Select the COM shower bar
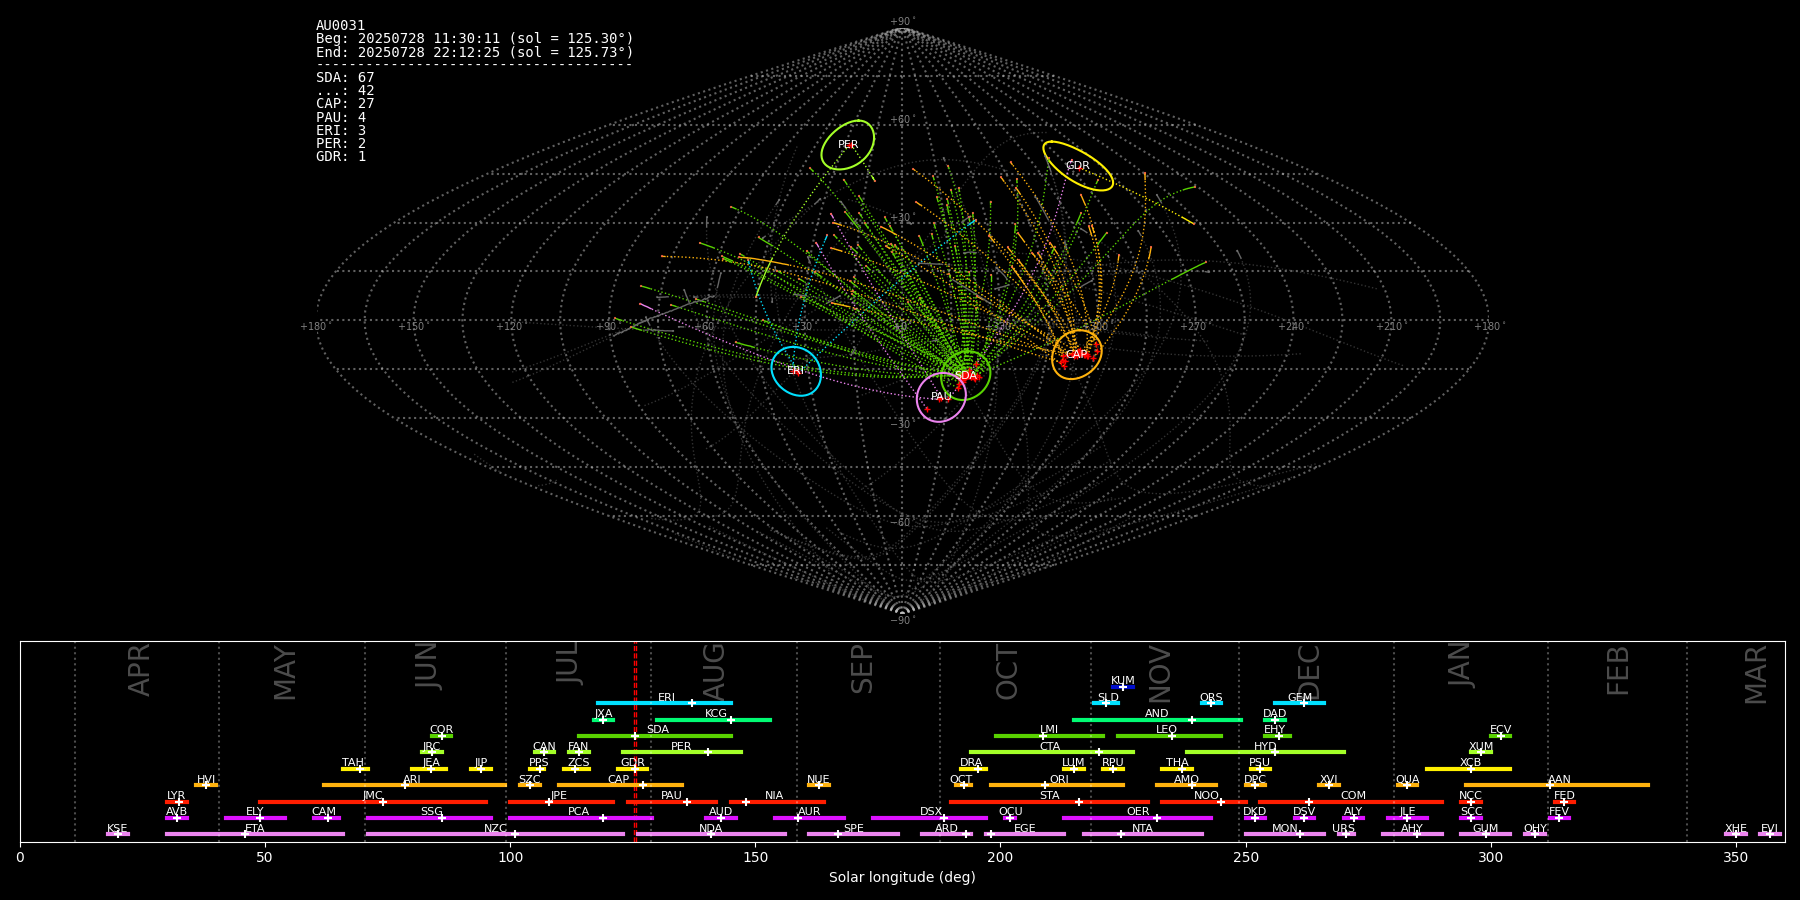The image size is (1800, 900). pyautogui.click(x=1351, y=802)
